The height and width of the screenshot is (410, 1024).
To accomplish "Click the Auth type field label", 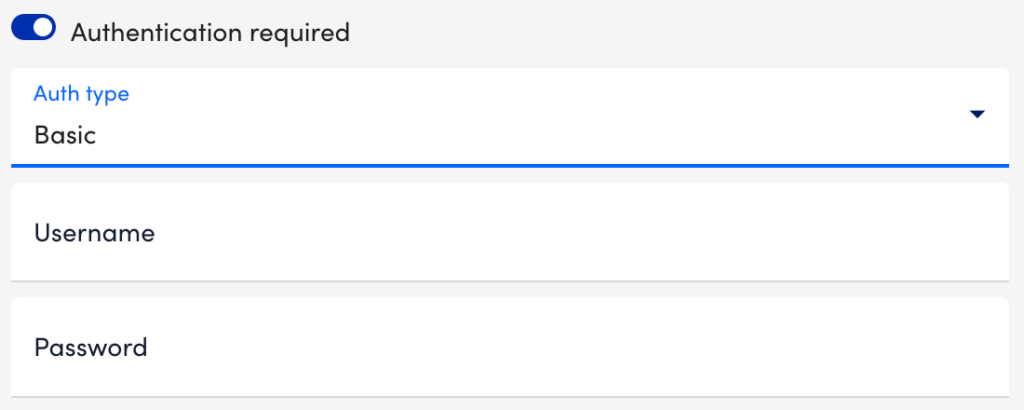I will point(81,94).
